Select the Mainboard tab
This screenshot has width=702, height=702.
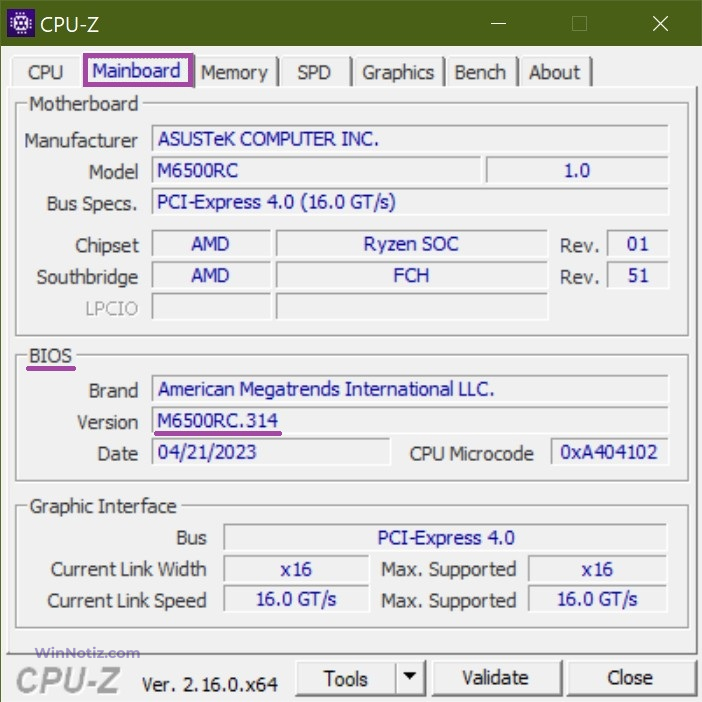click(x=136, y=71)
